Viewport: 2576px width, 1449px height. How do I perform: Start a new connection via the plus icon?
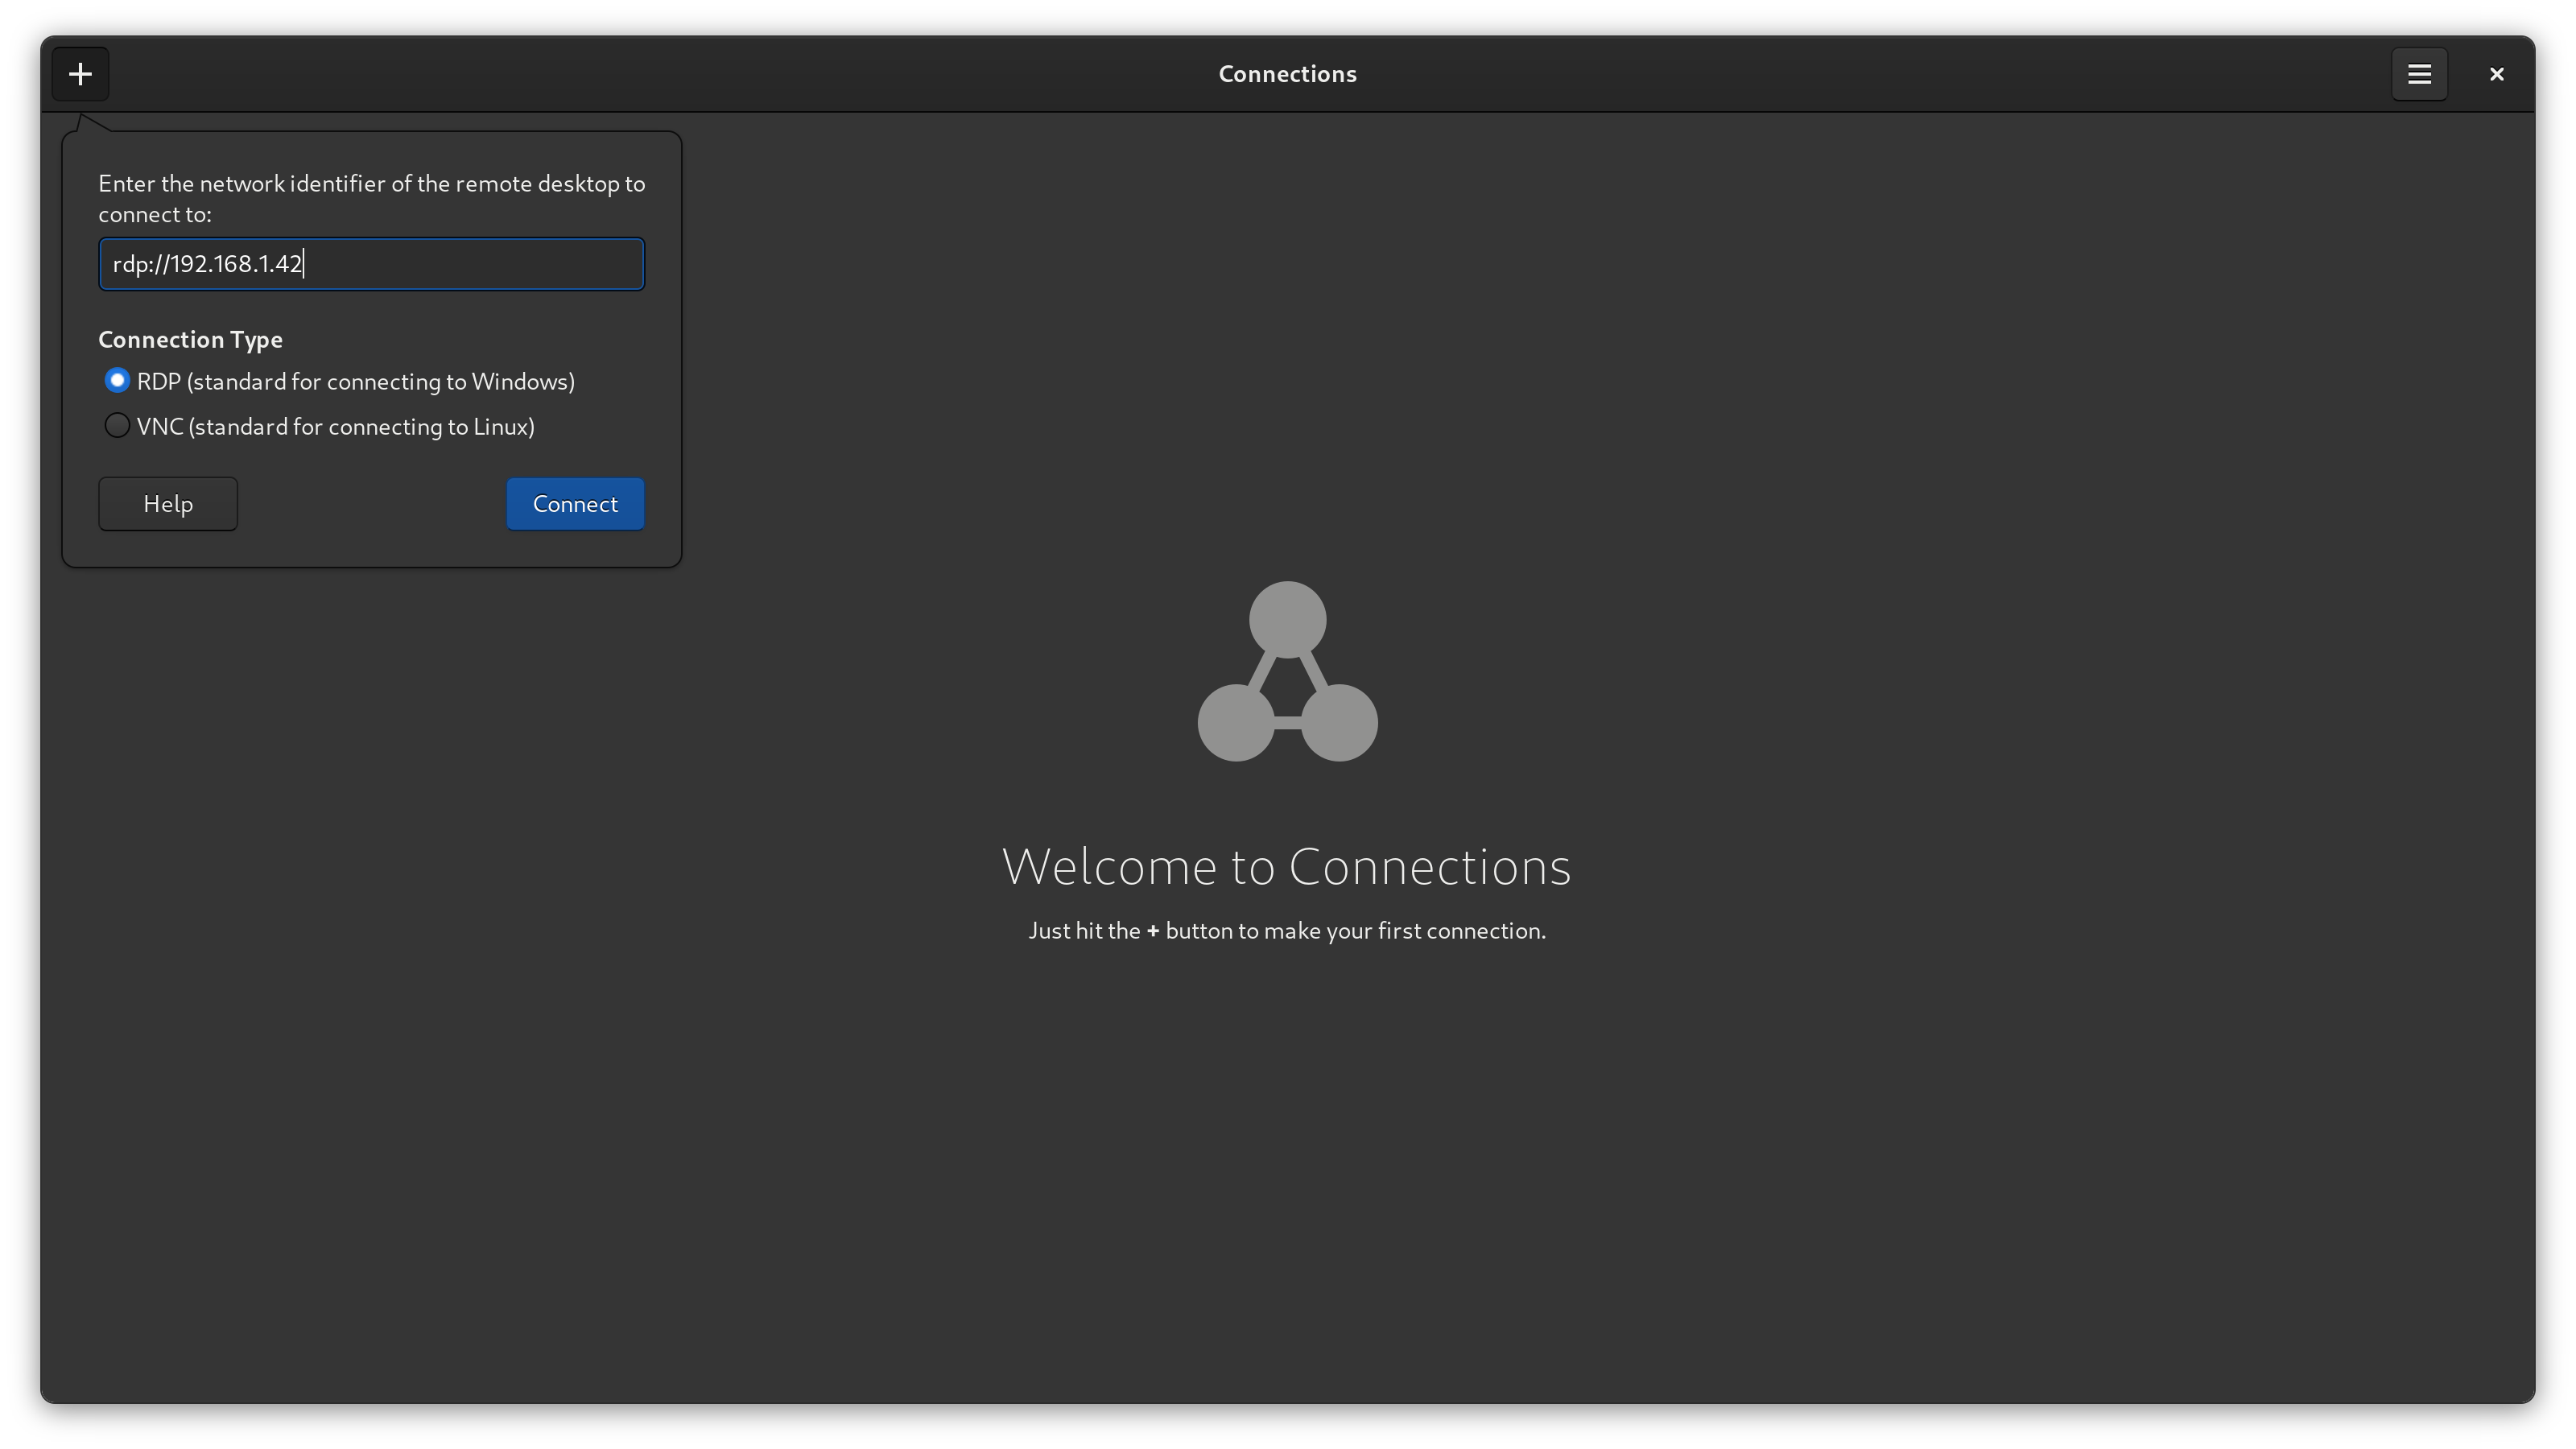[79, 73]
